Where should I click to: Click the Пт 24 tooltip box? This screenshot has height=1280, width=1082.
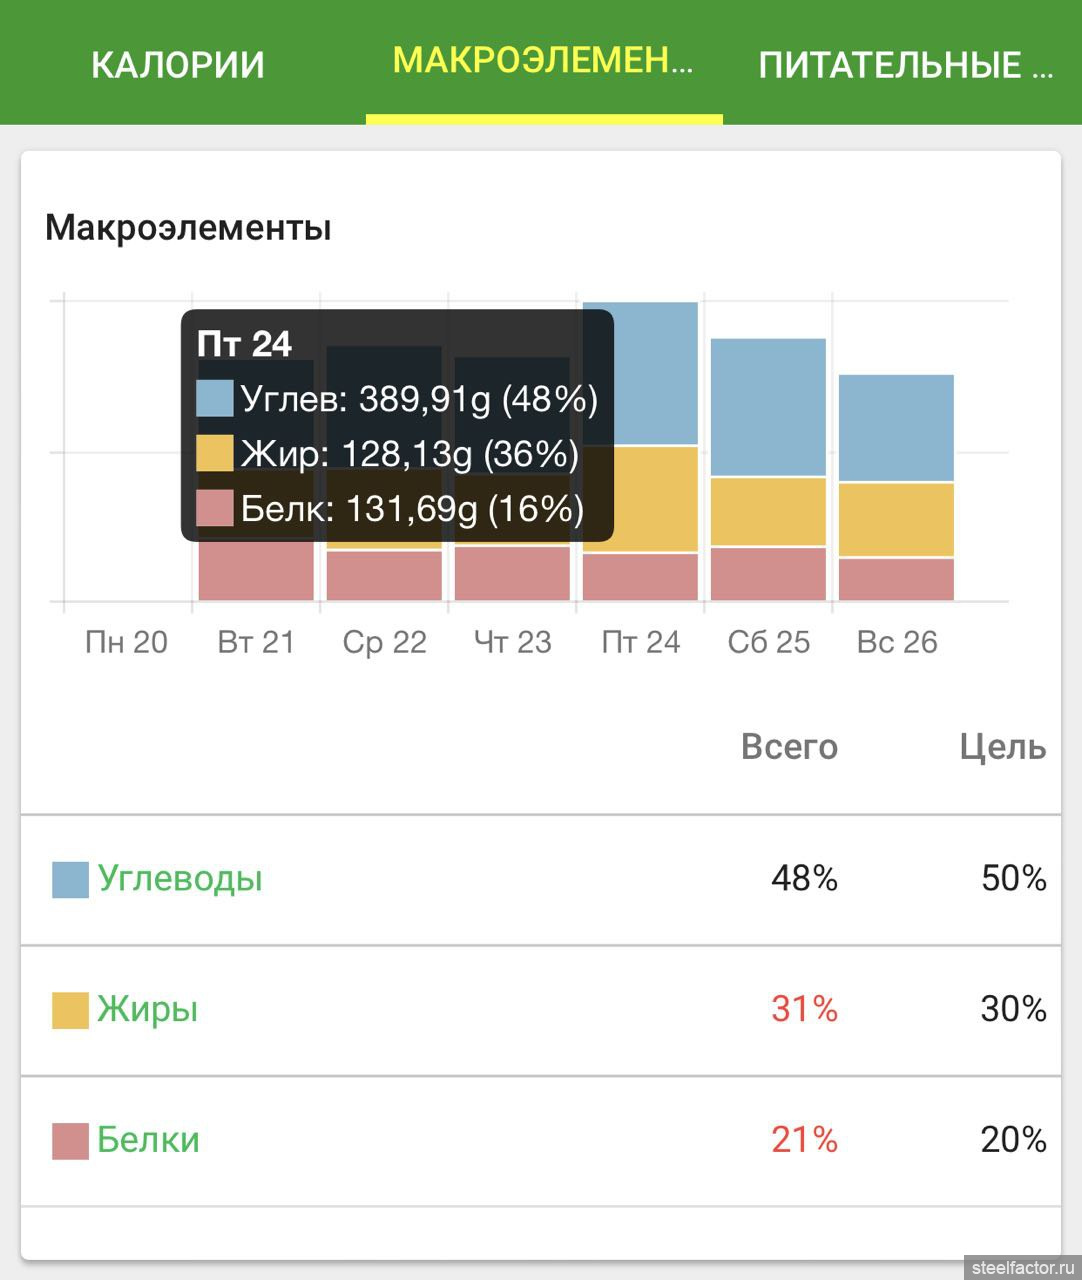click(x=397, y=426)
